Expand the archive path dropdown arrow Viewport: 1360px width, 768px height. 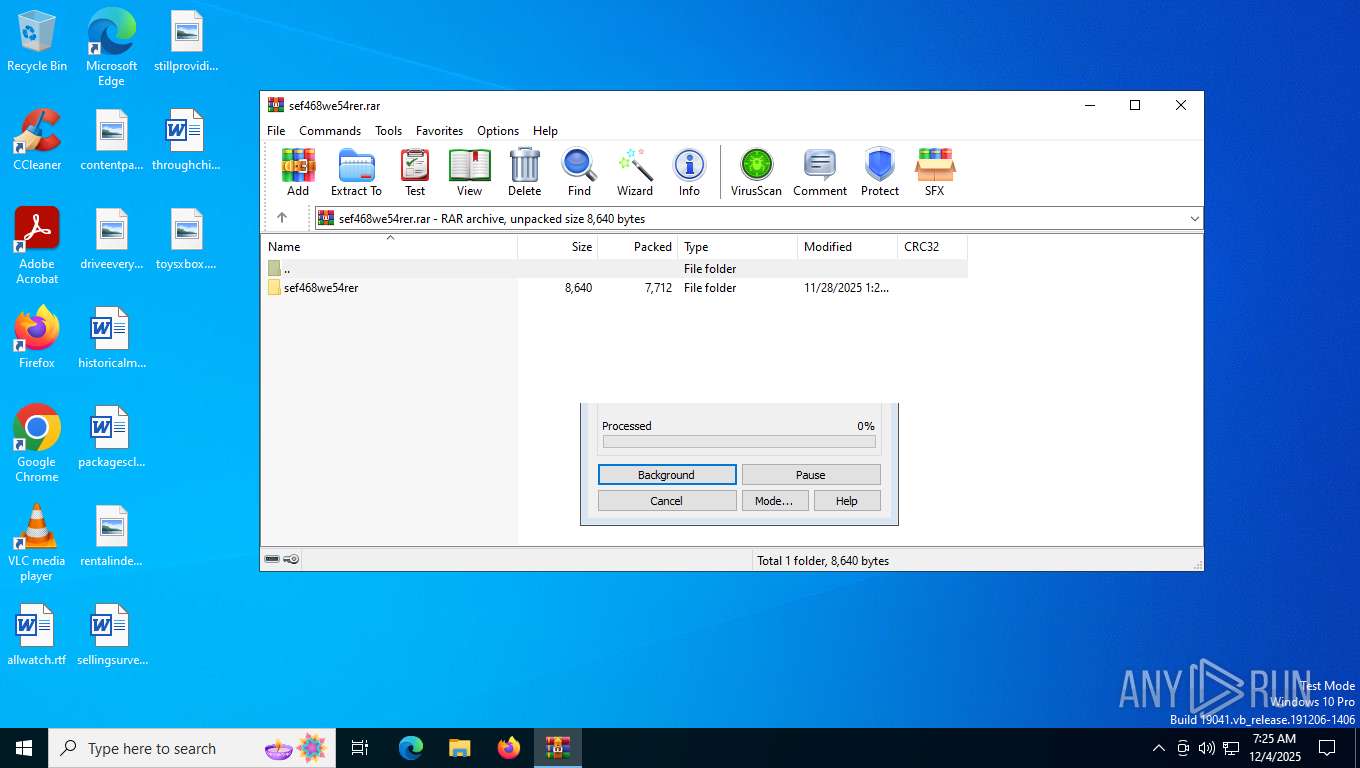1194,218
